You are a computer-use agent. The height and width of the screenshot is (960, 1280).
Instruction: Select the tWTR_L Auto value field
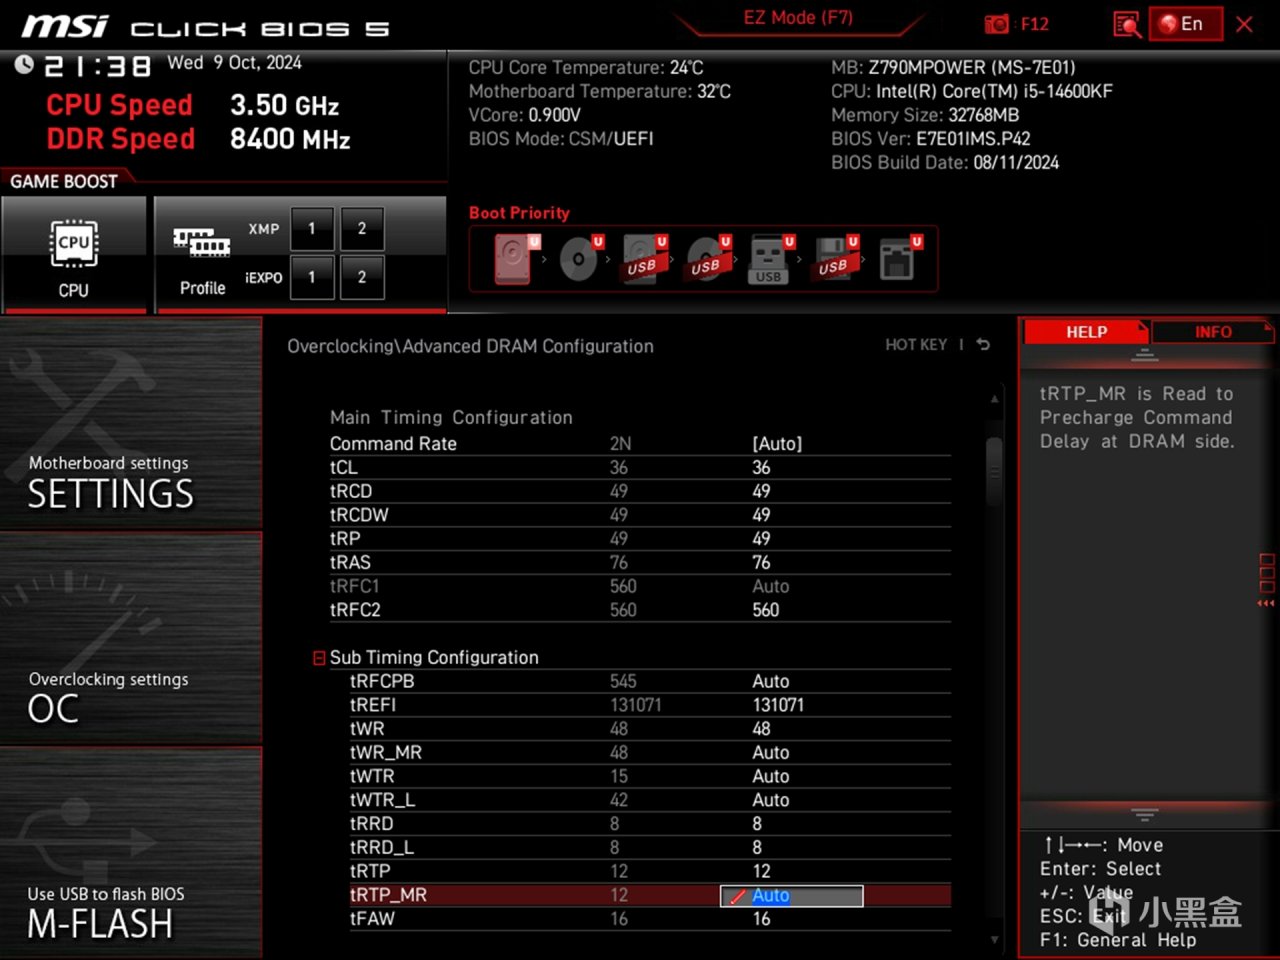tap(771, 801)
